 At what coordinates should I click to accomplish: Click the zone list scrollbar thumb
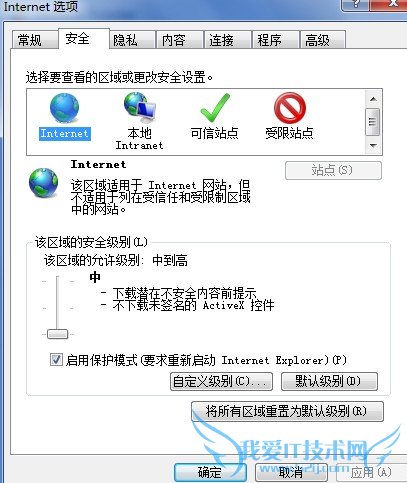[x=373, y=122]
